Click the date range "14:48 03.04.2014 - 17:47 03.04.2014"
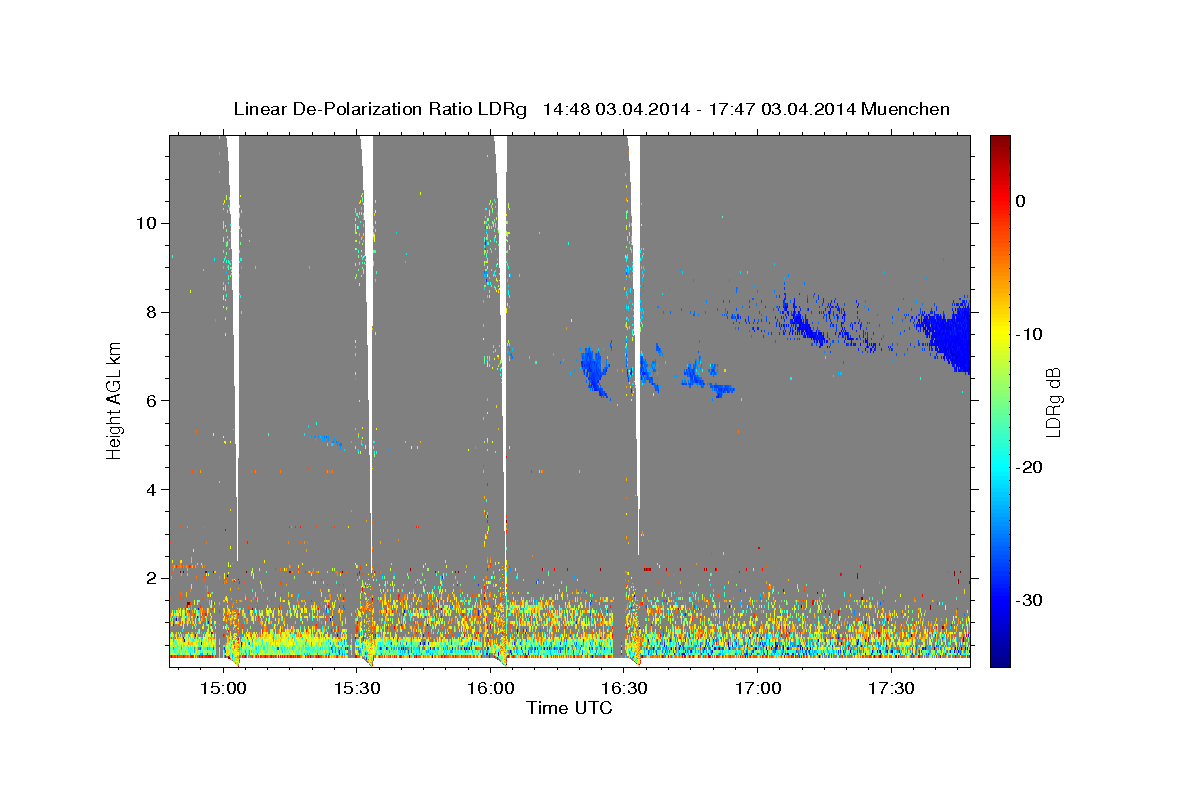Viewport: 1200px width, 800px height. pos(698,109)
